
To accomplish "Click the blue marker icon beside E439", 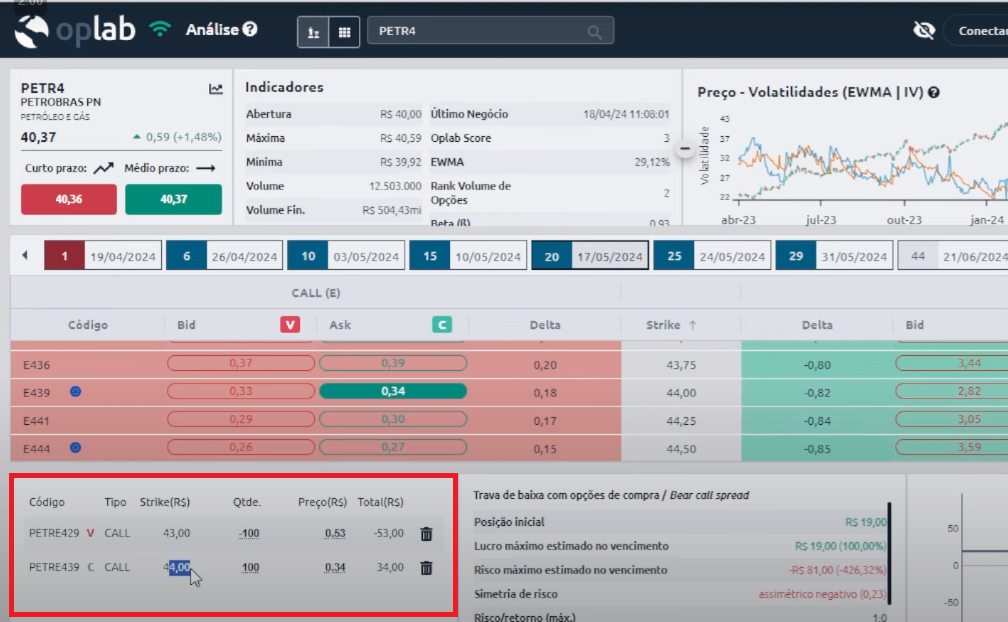I will click(x=75, y=391).
